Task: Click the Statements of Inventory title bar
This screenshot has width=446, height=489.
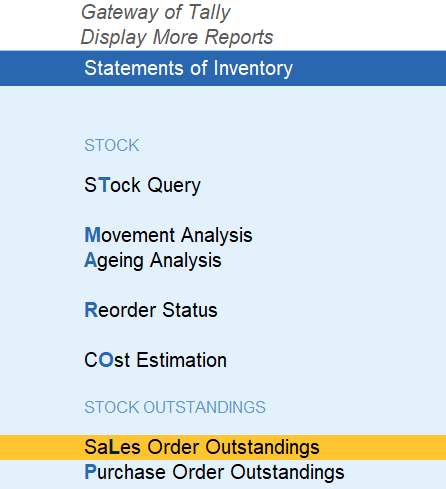Action: [x=223, y=68]
